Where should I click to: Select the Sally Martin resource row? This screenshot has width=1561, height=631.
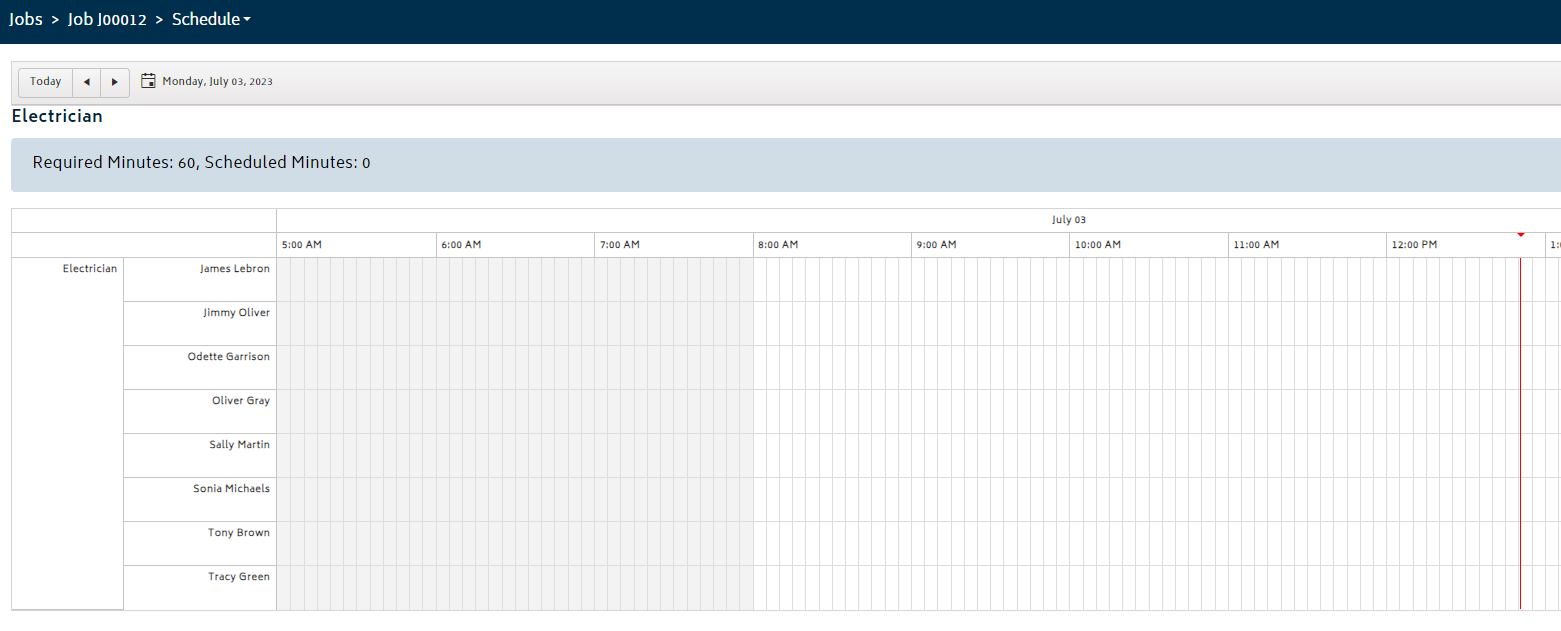click(200, 455)
